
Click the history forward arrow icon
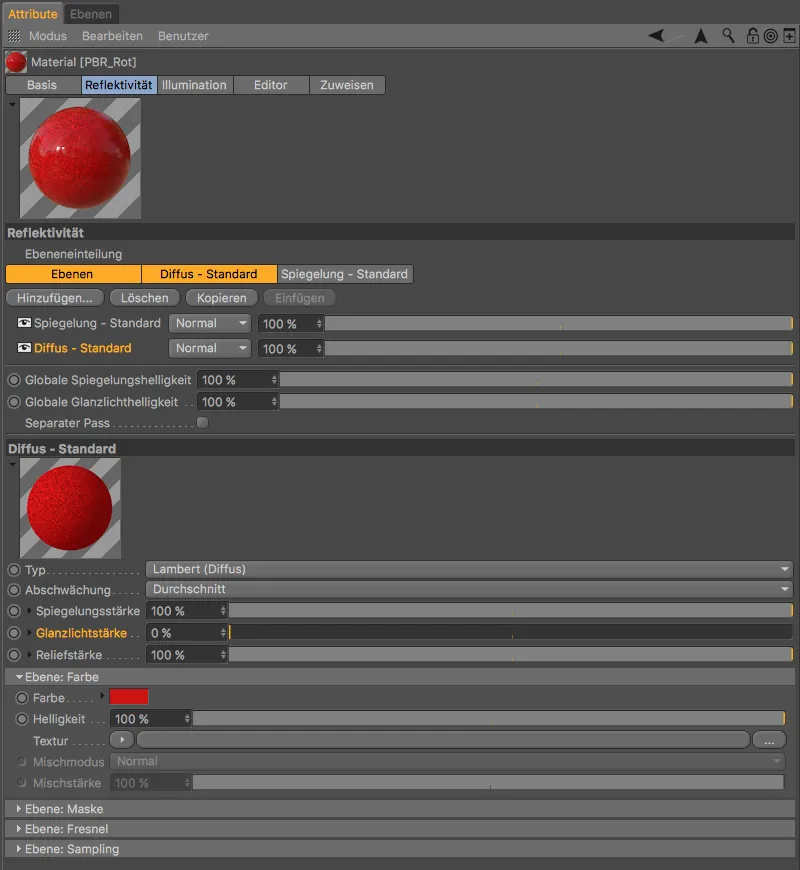click(700, 36)
